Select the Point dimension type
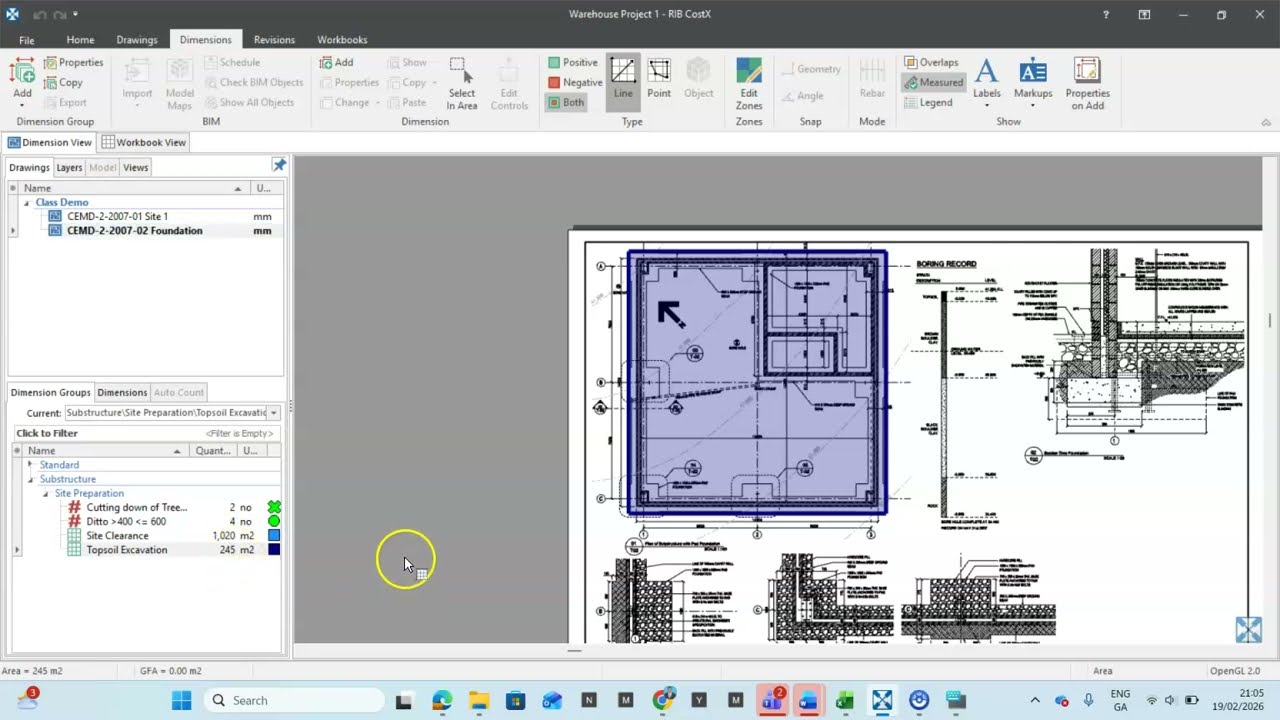1280x720 pixels. tap(659, 79)
